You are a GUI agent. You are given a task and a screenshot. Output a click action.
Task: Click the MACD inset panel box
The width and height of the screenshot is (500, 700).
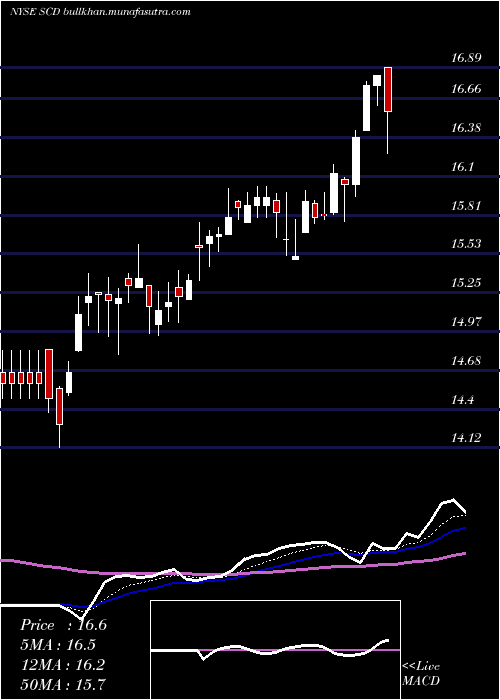click(275, 650)
